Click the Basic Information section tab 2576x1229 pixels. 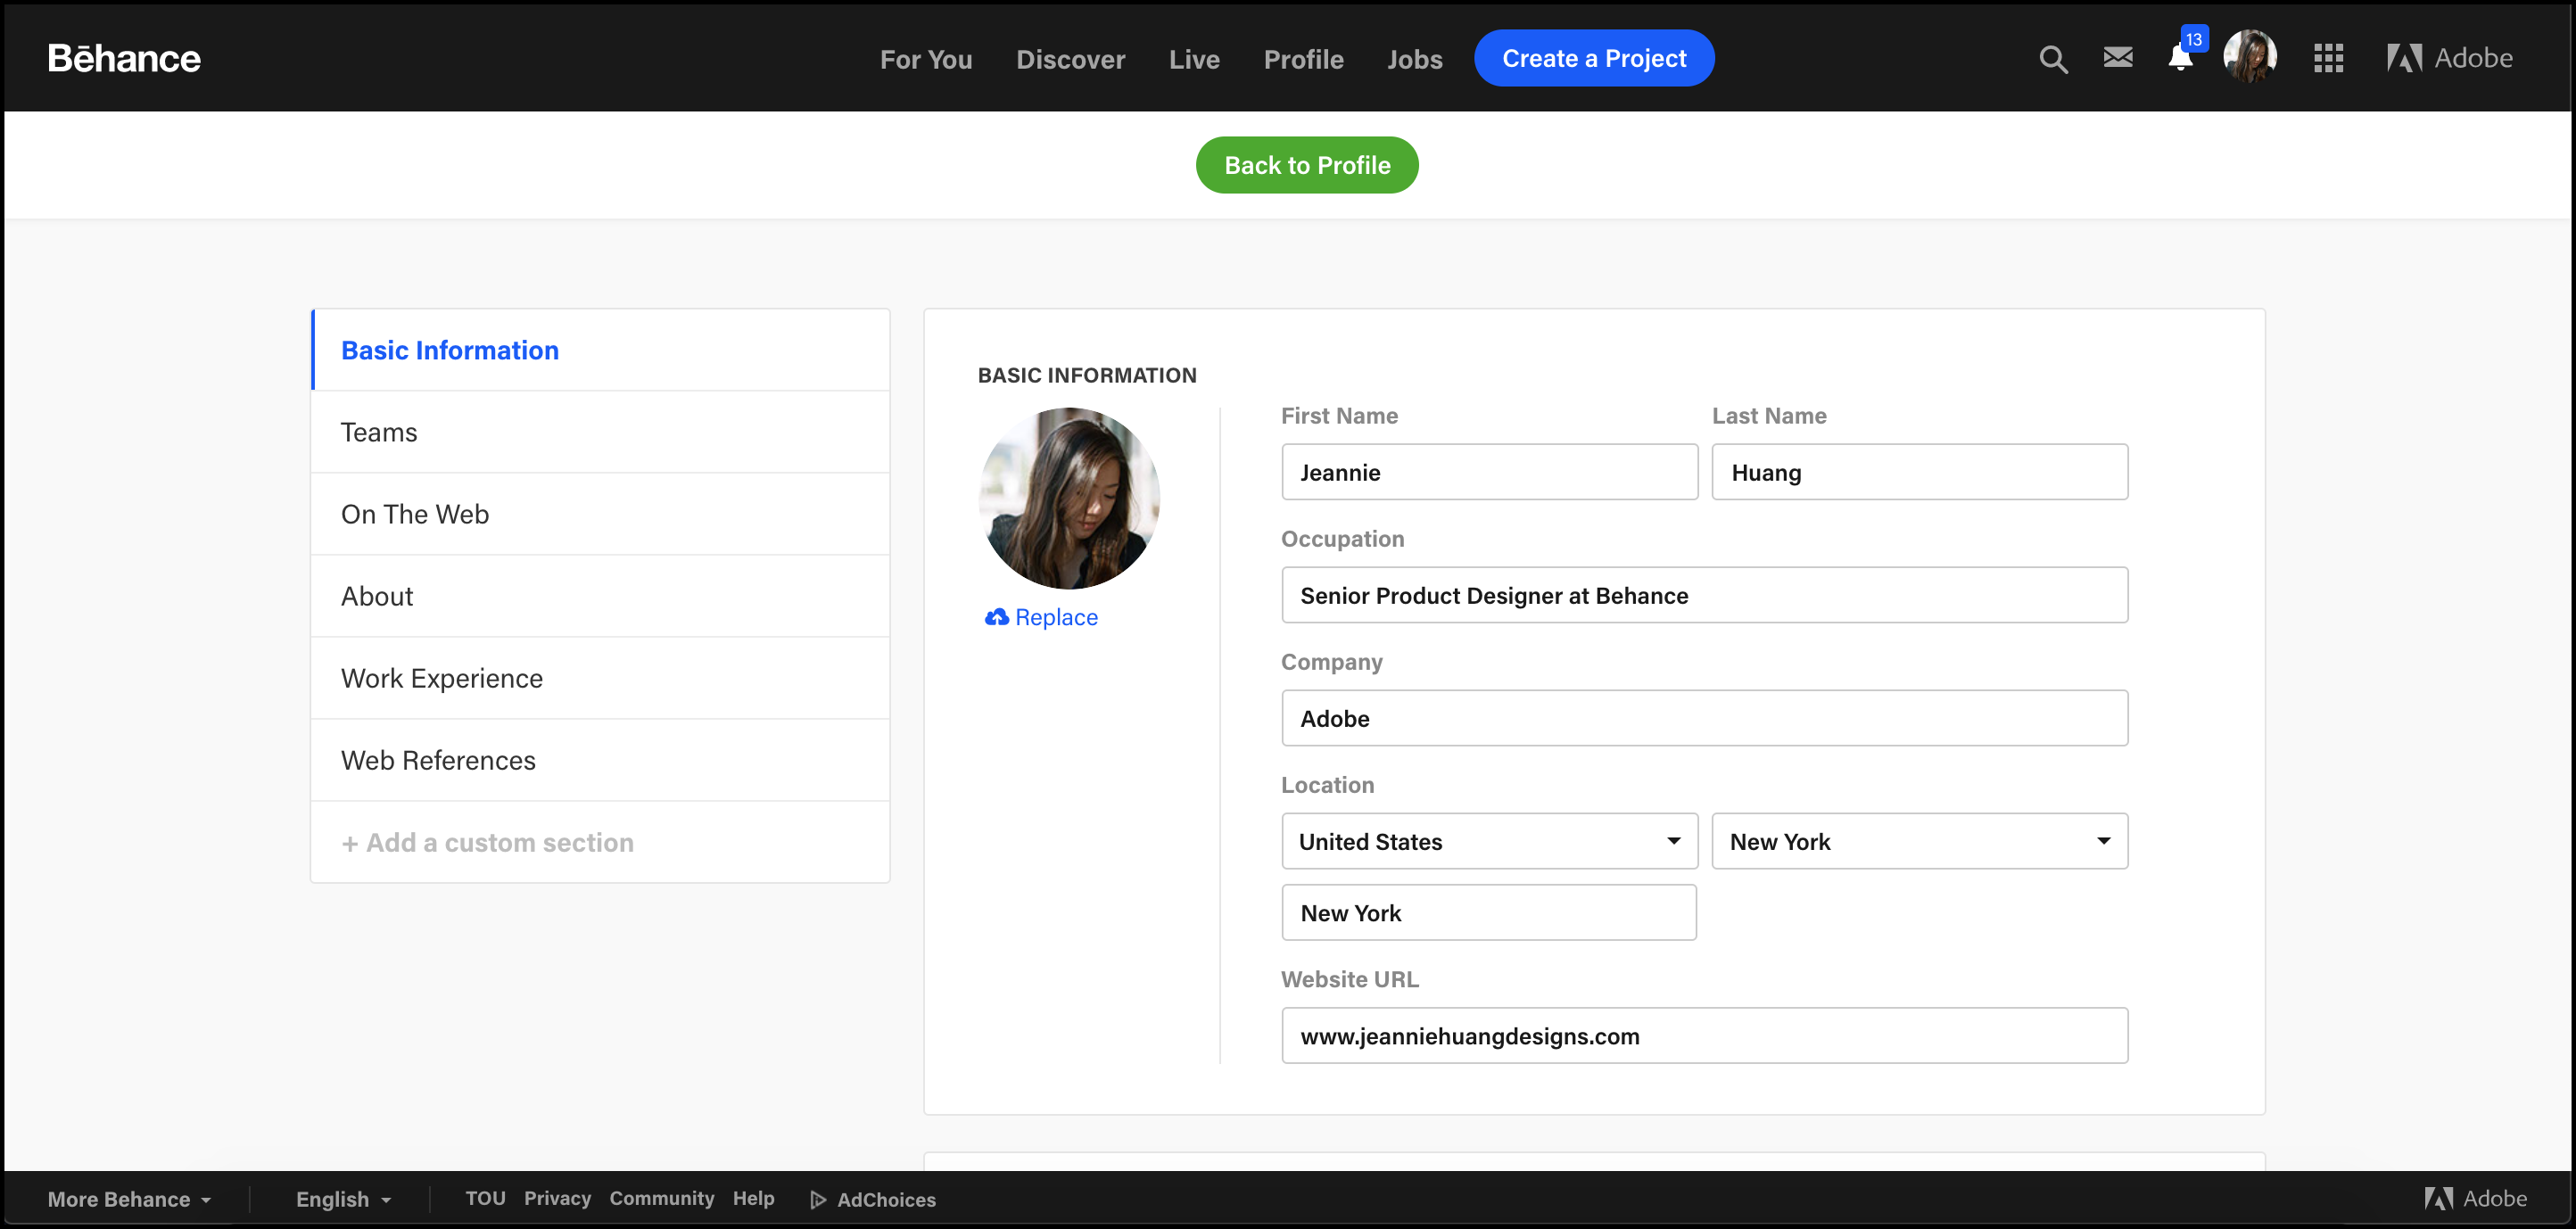point(449,350)
